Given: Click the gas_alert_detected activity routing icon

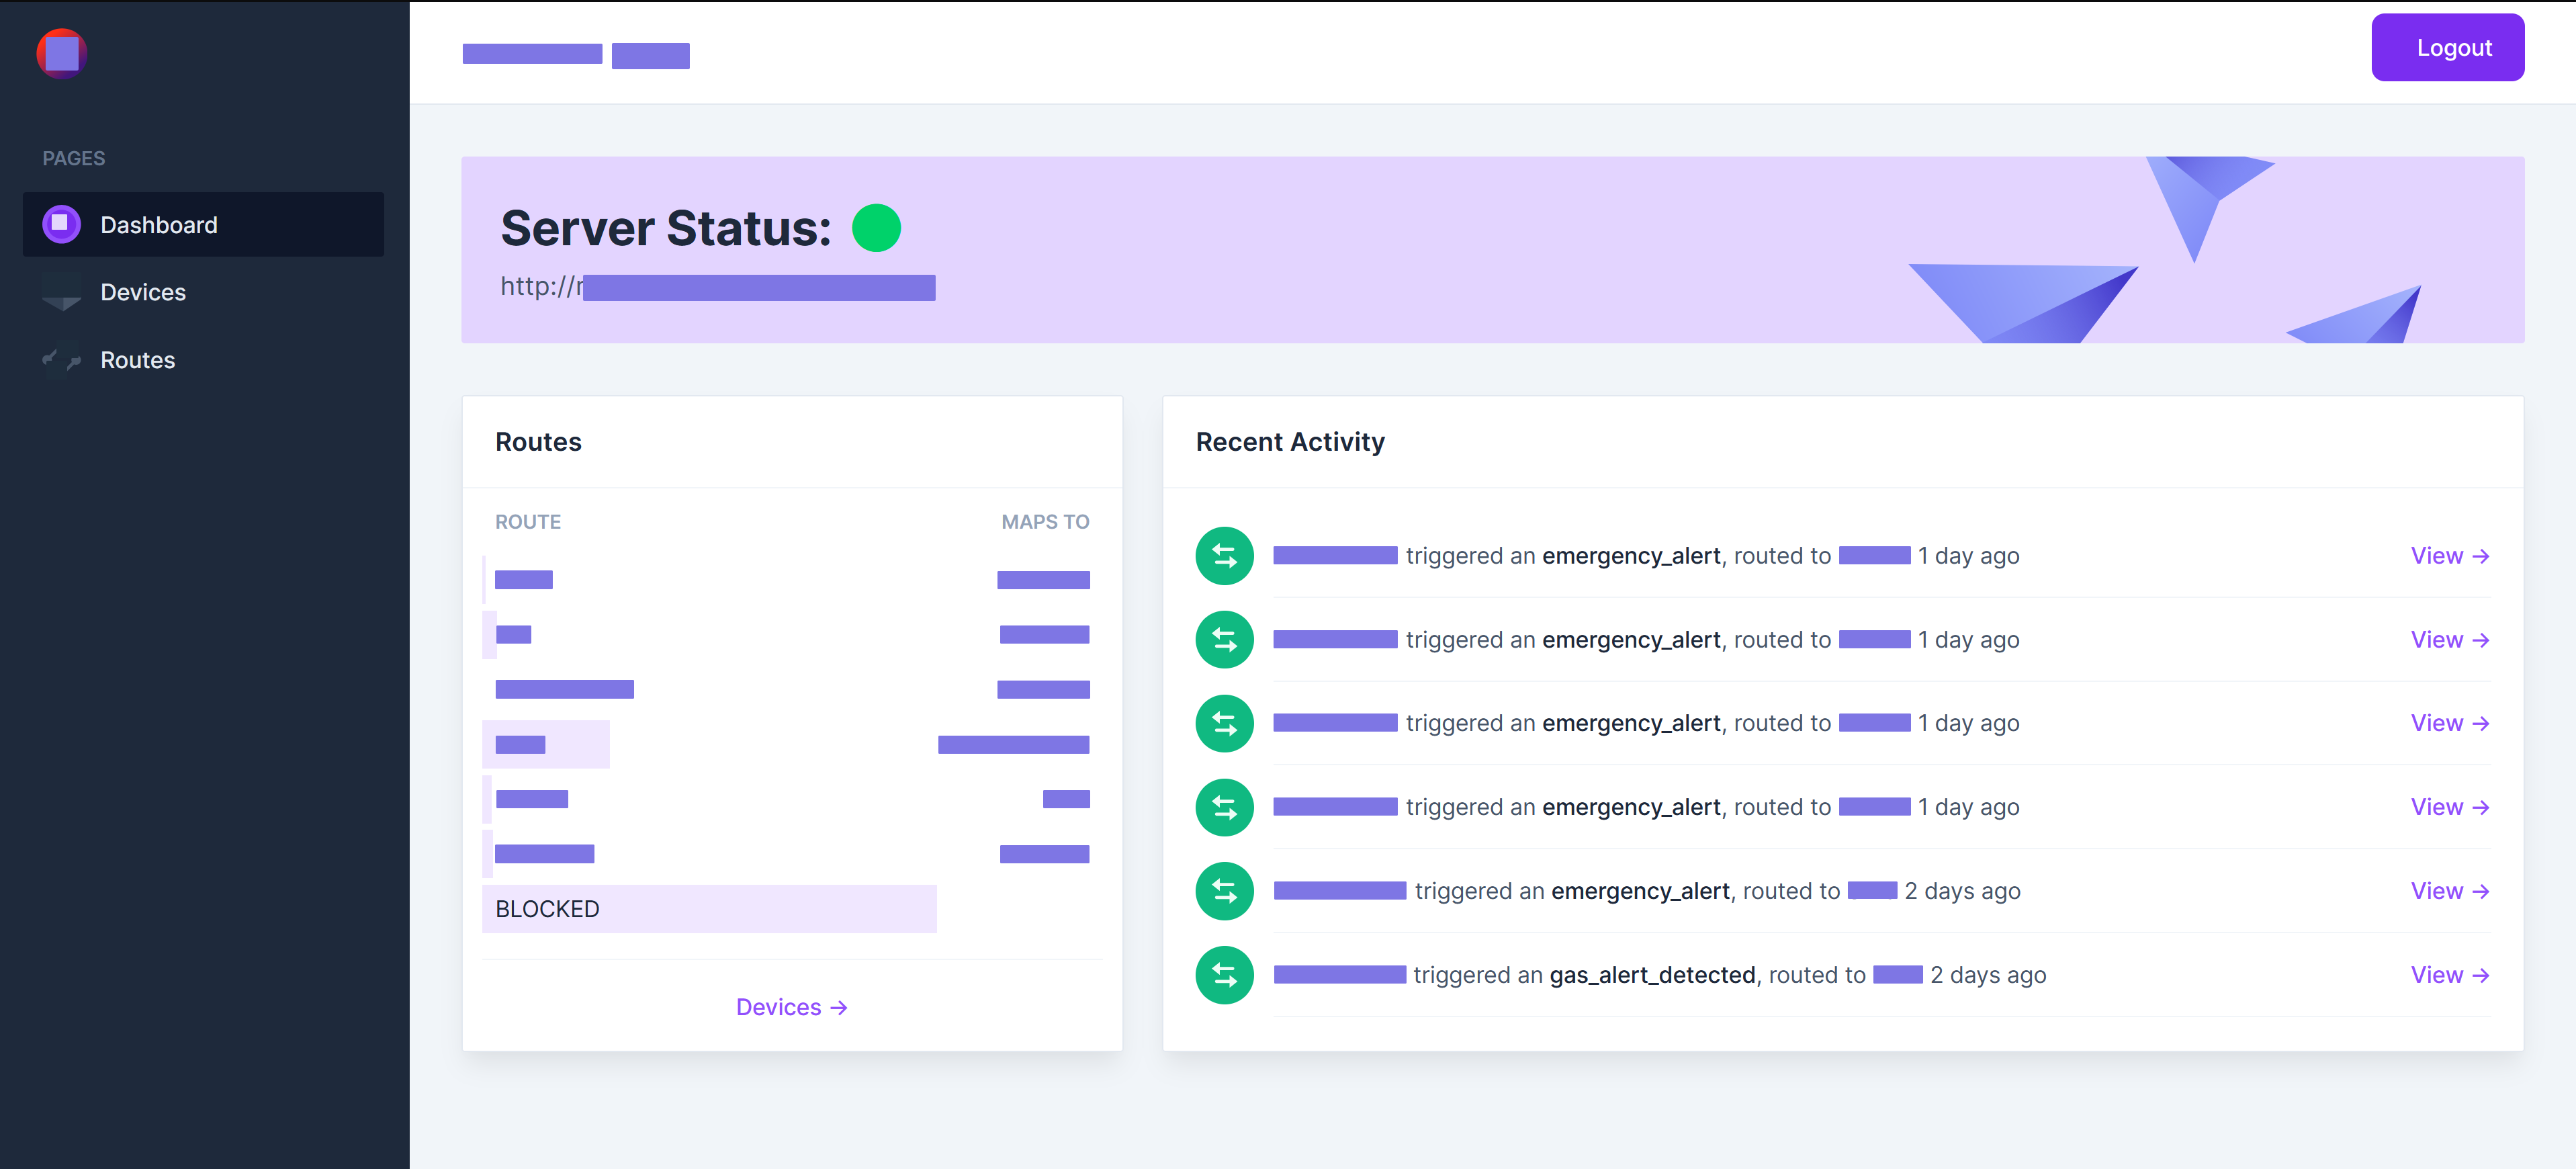Looking at the screenshot, I should pos(1224,975).
